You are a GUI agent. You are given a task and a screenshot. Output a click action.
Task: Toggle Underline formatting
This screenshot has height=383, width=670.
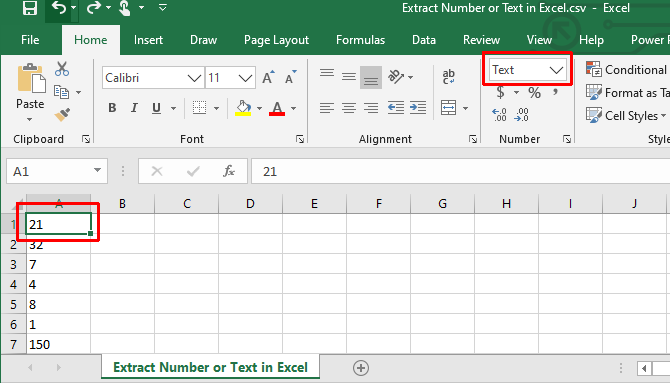(x=156, y=108)
